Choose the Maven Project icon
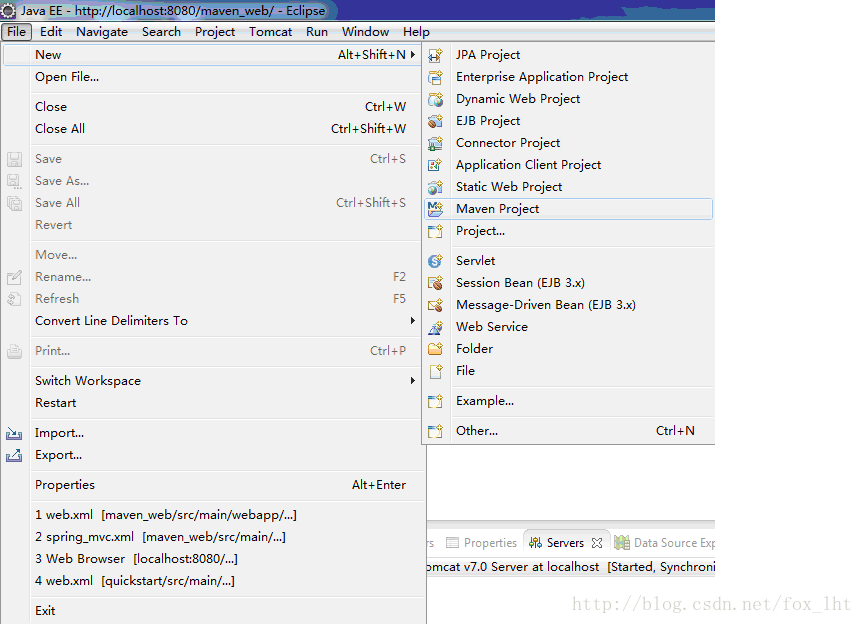 coord(435,209)
